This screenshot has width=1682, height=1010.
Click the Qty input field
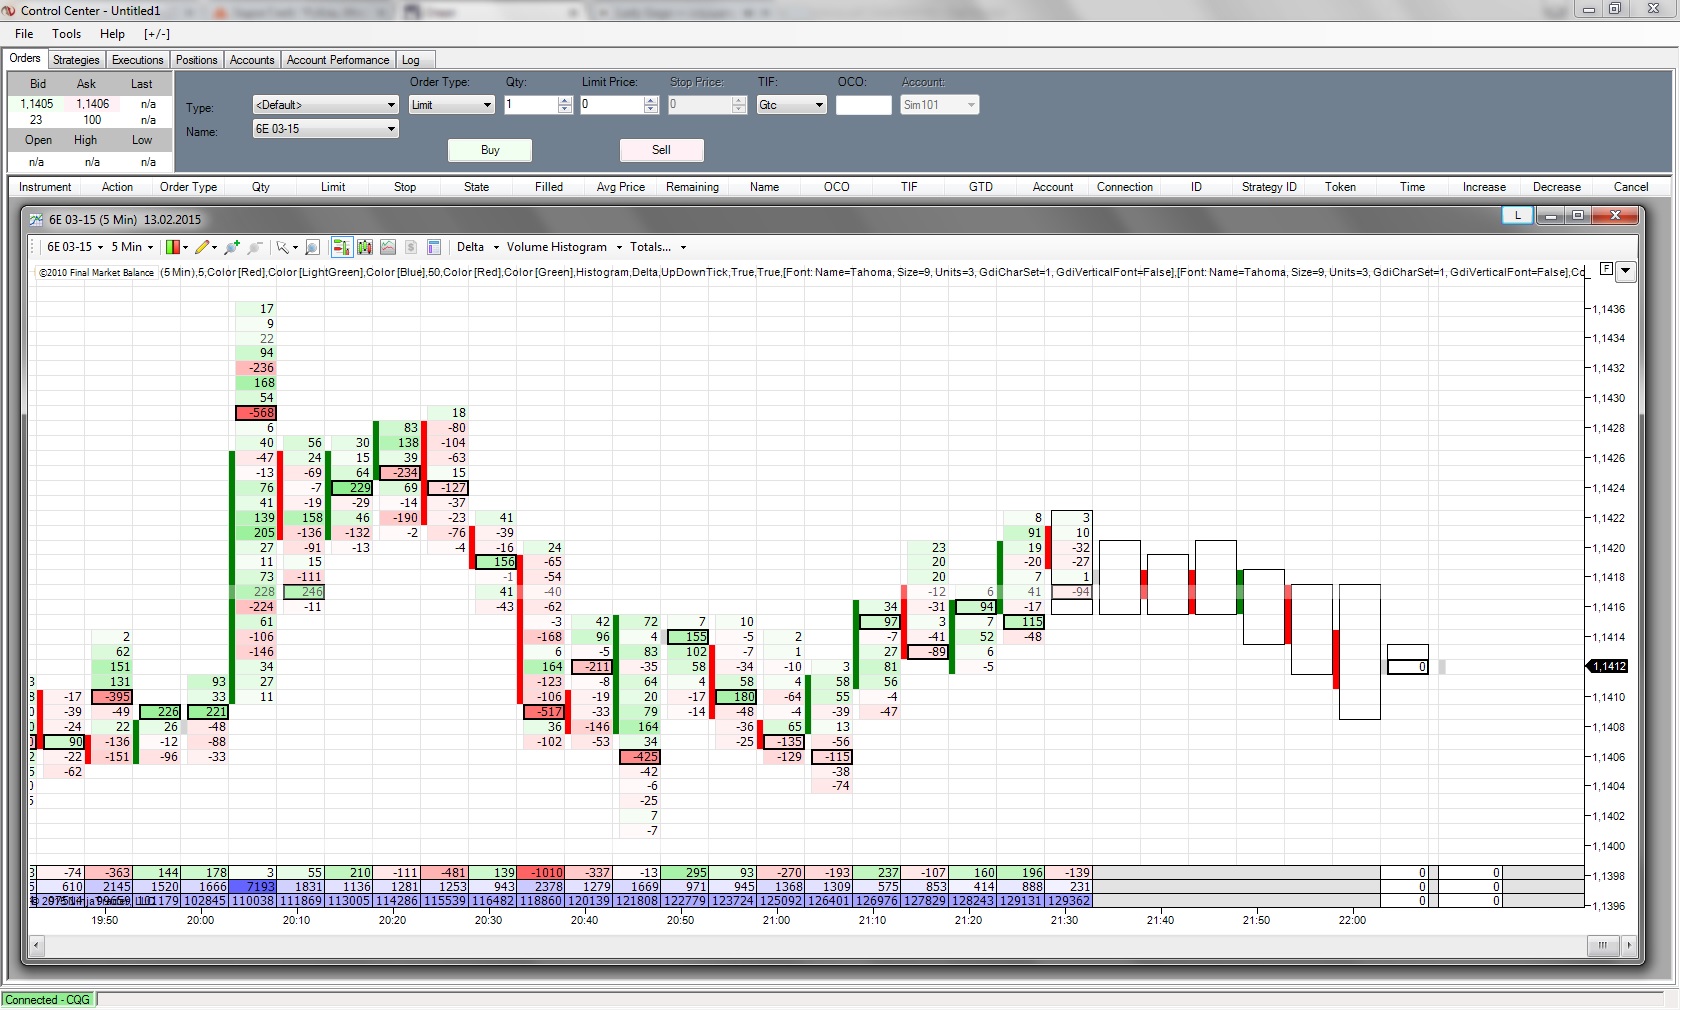[531, 105]
